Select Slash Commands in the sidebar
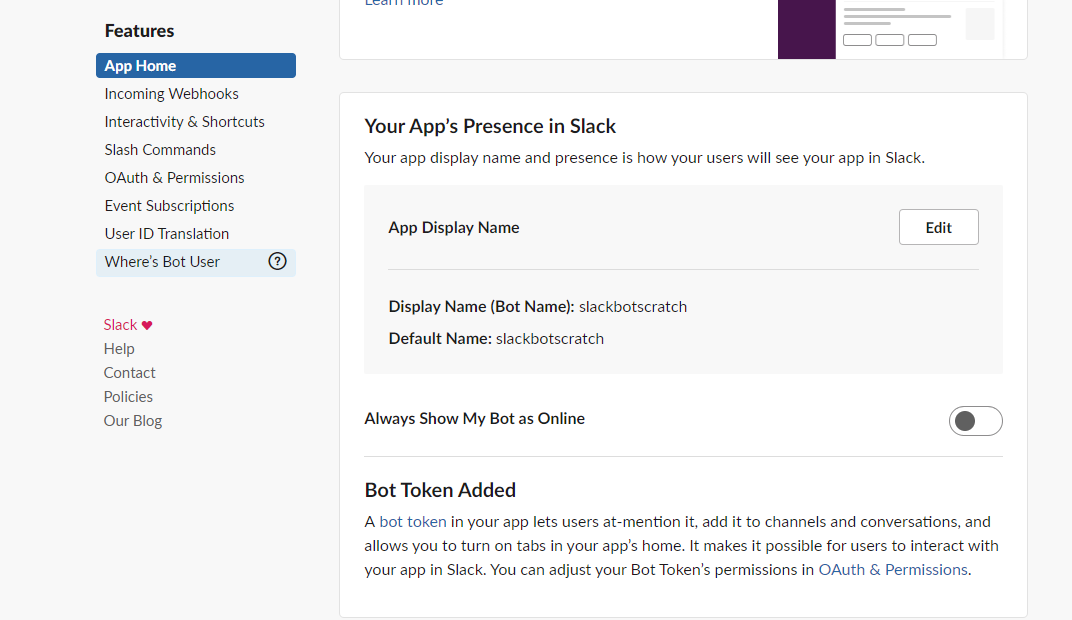1072x620 pixels. [159, 149]
